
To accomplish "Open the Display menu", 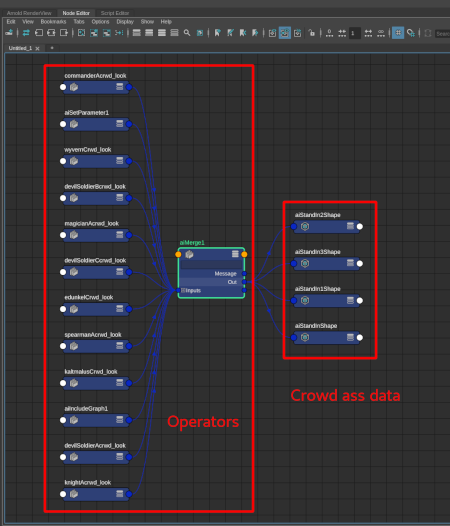I will coord(125,22).
